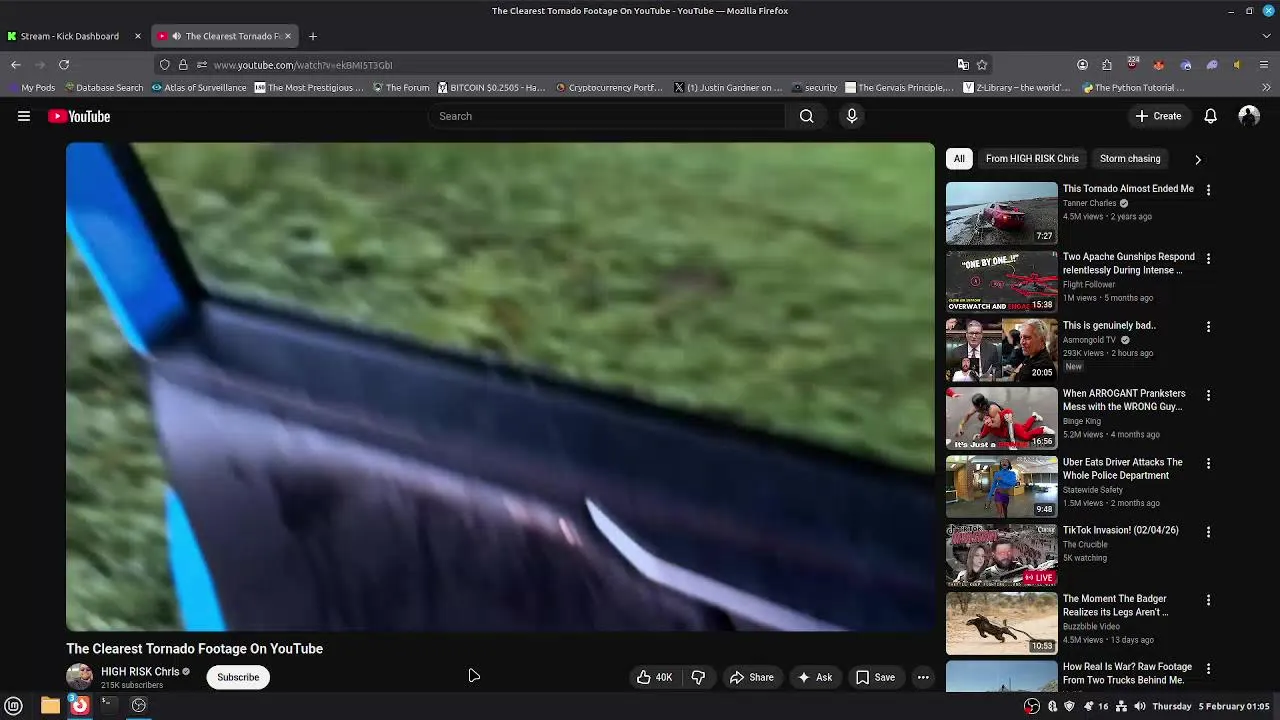Screen dimensions: 1280x720
Task: Open the Firefox extensions puzzle icon
Action: [1107, 65]
